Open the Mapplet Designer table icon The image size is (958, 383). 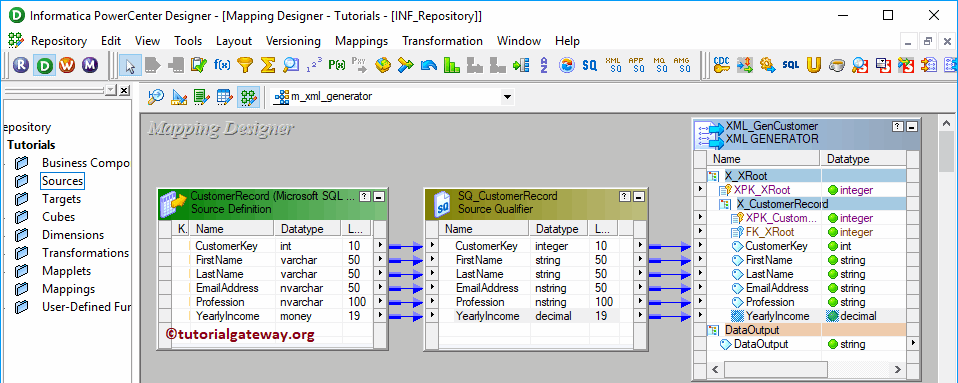225,97
